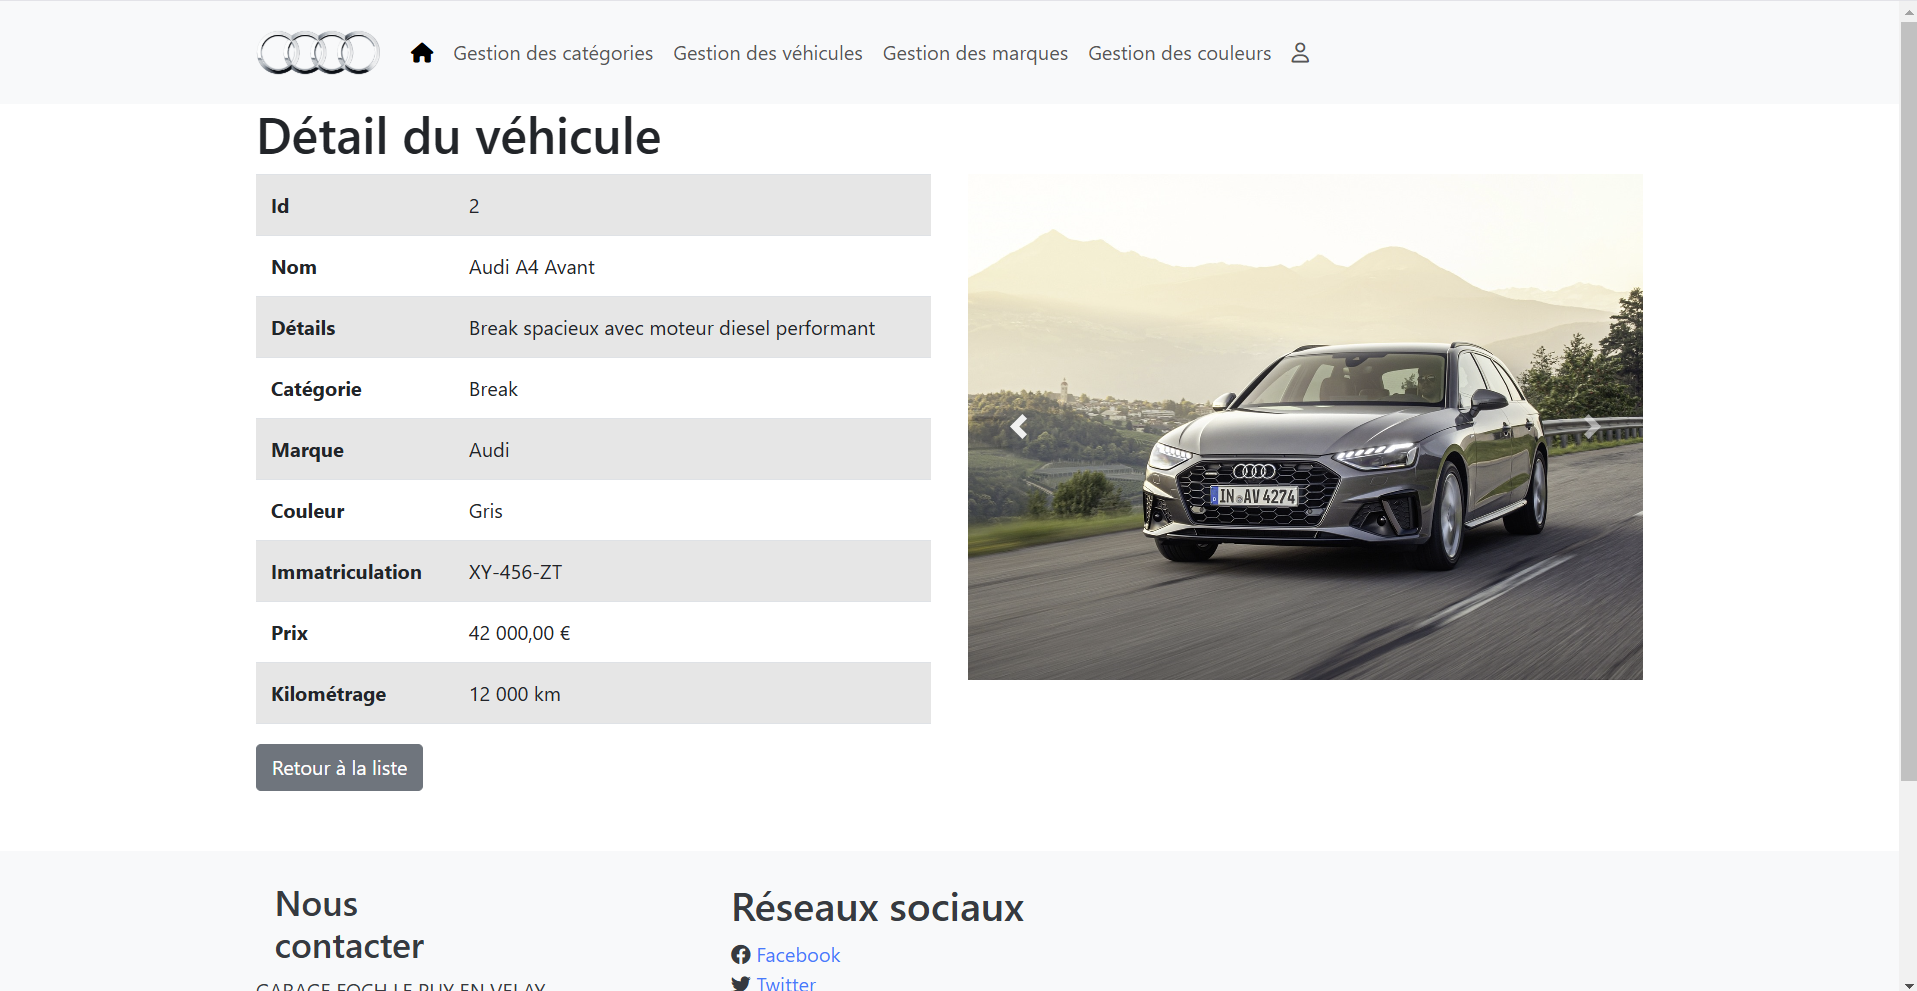Open Gestion des catégories

tap(553, 53)
